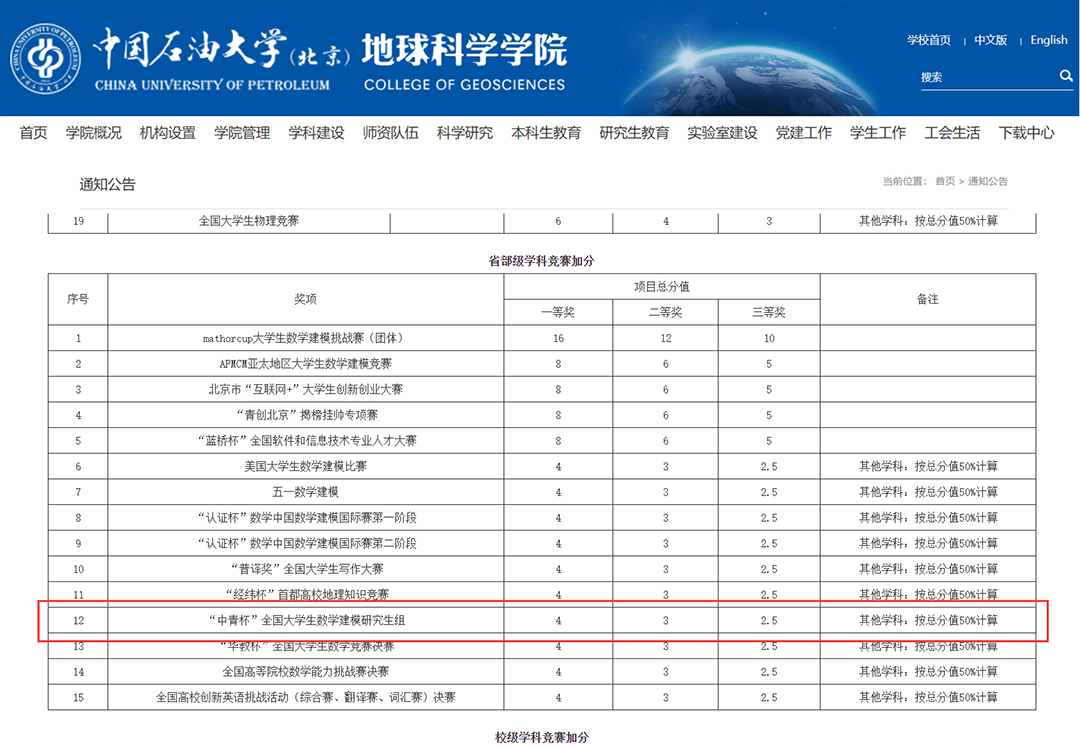Open the 工会生活 menu
This screenshot has height=747, width=1080.
click(953, 132)
